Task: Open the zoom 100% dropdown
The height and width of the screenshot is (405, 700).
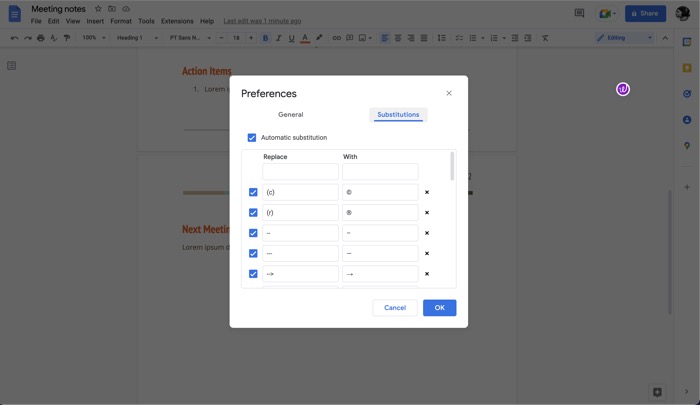Action: pyautogui.click(x=94, y=38)
